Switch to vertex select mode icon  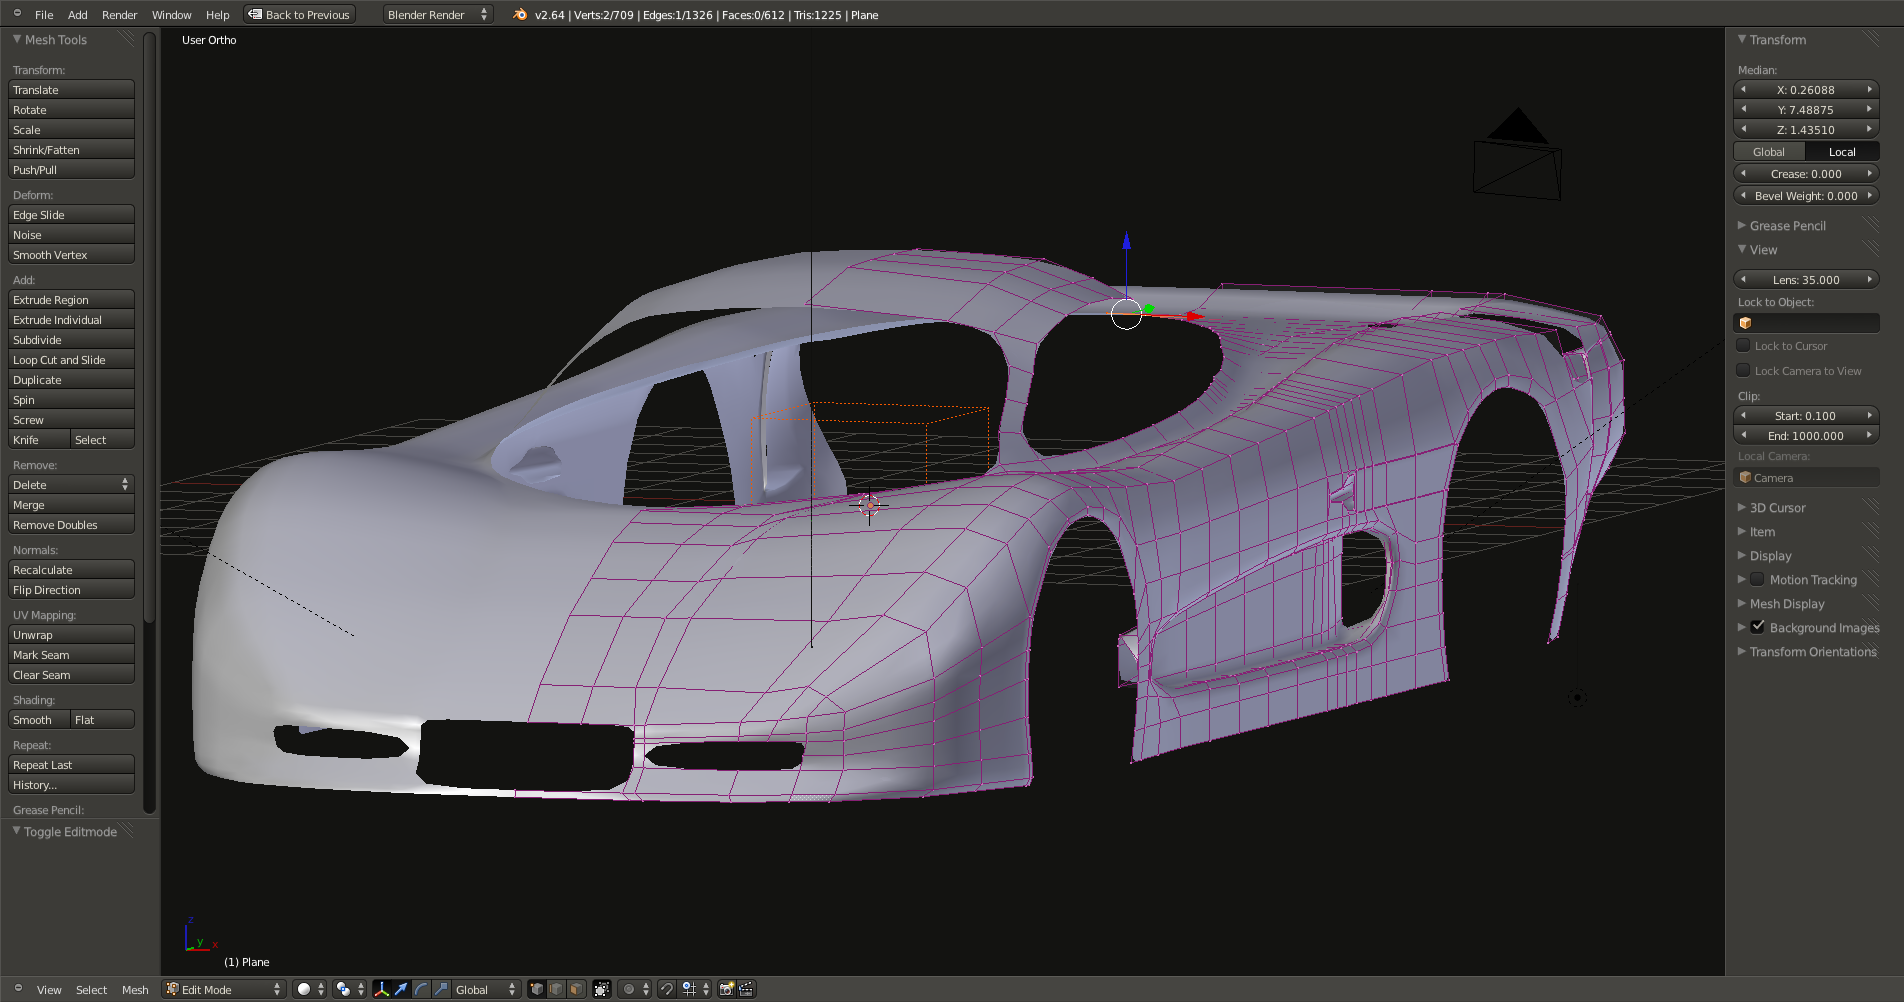pyautogui.click(x=537, y=989)
